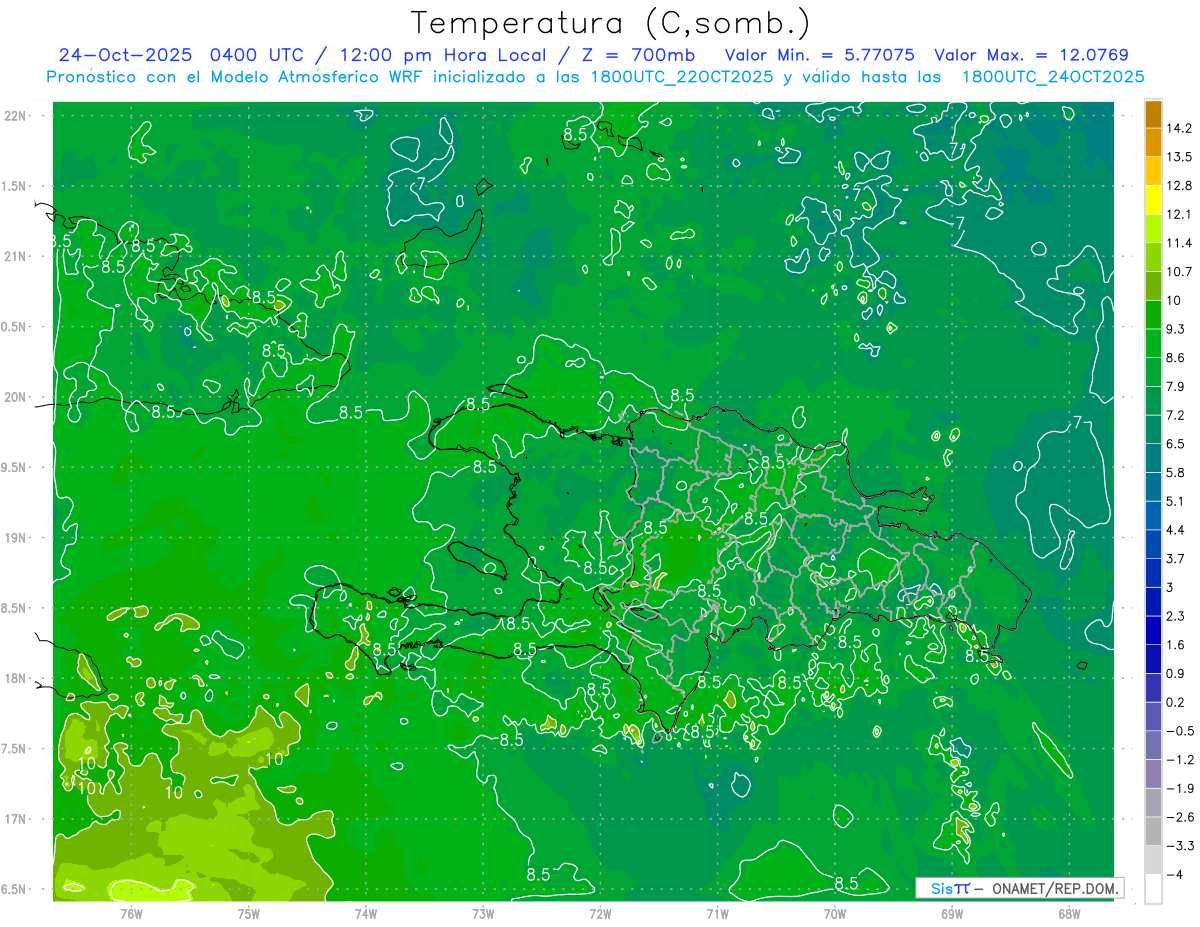Click the 68W longitude axis label
The height and width of the screenshot is (927, 1200).
[1068, 913]
